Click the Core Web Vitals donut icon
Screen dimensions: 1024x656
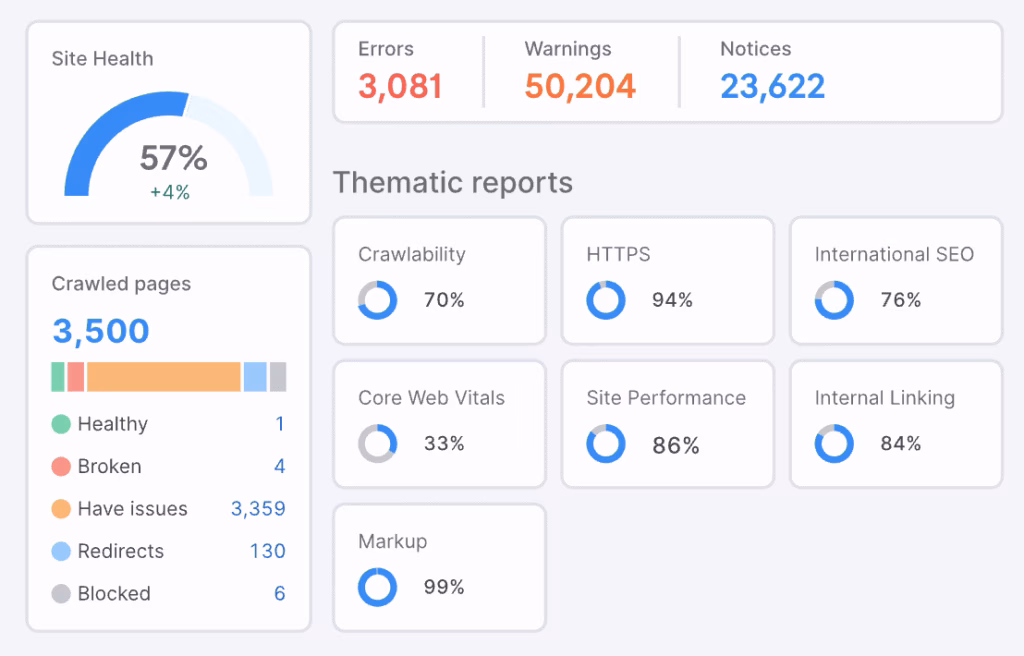[378, 444]
